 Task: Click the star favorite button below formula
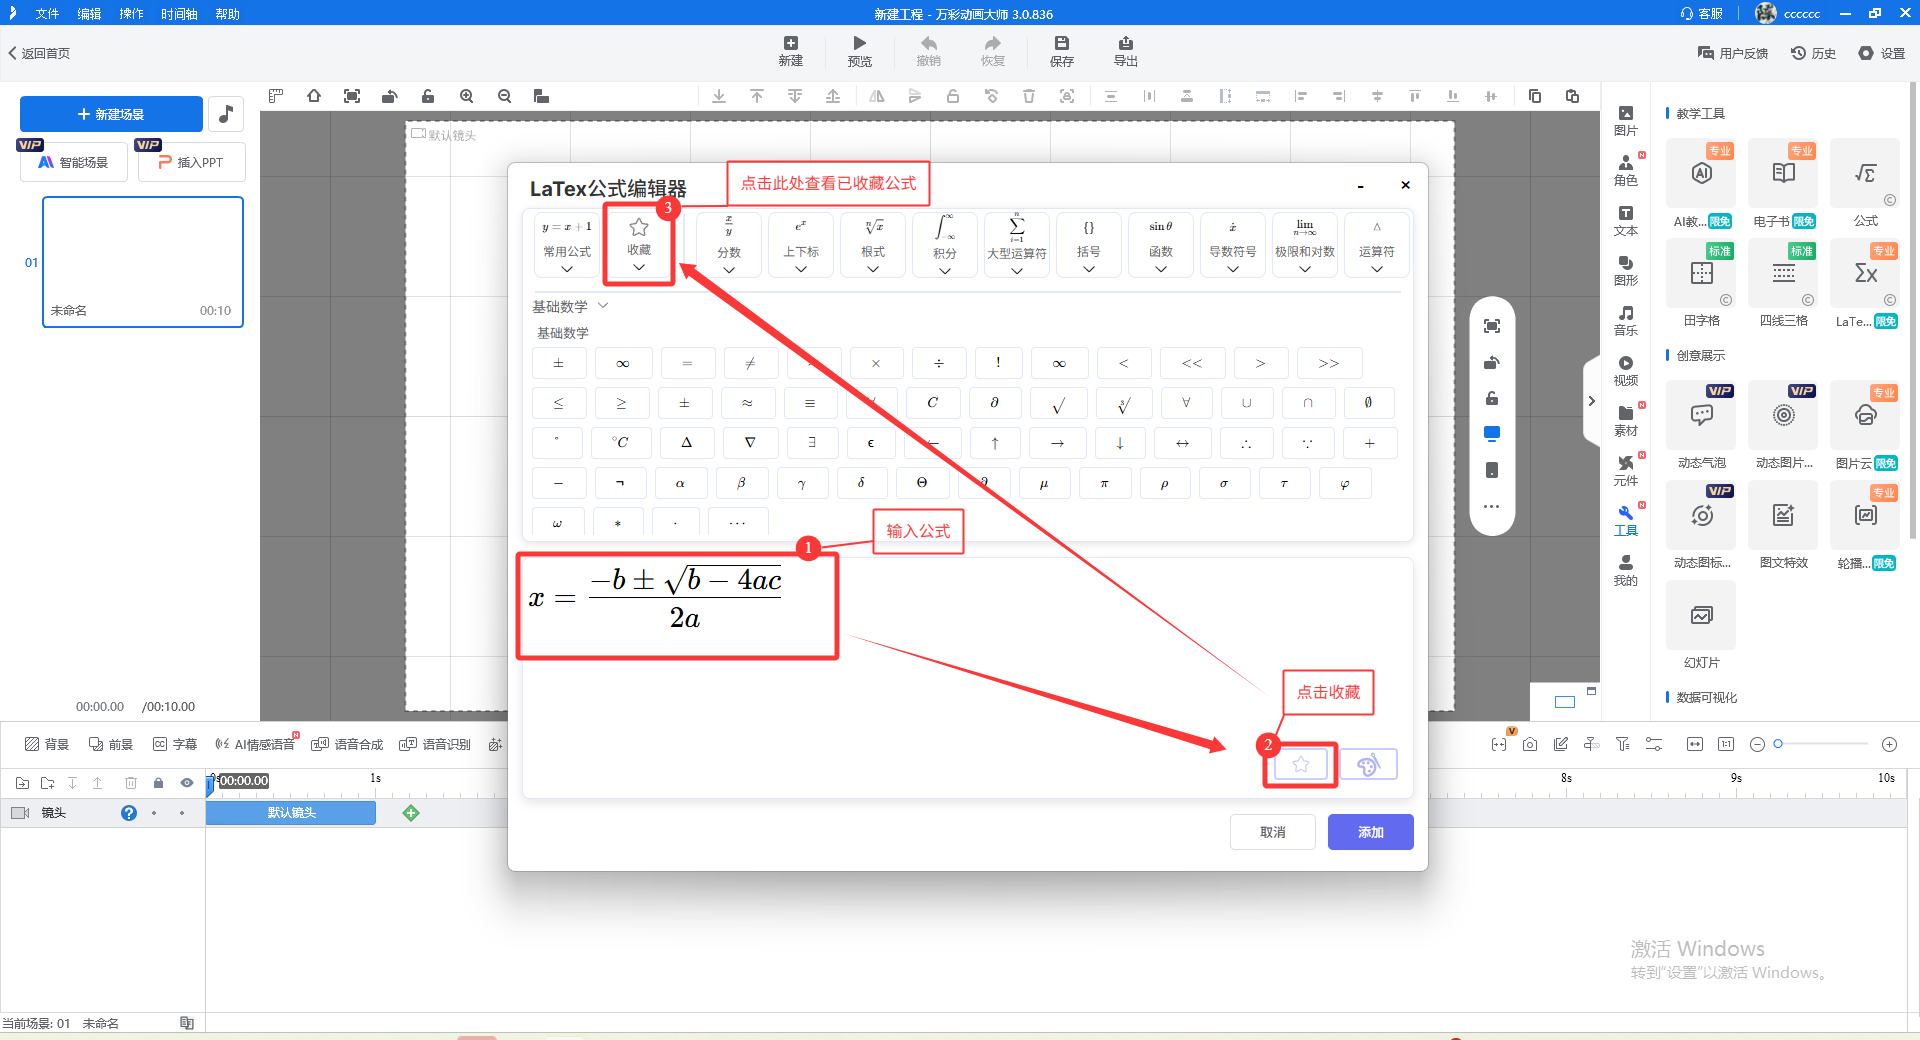[1300, 765]
